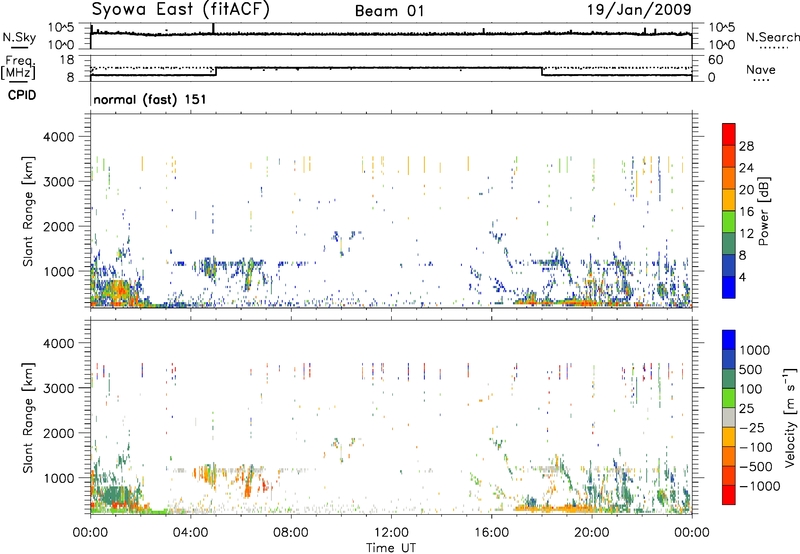This screenshot has height=554, width=800.
Task: Select the 'Beam 01' header label
Action: (389, 11)
